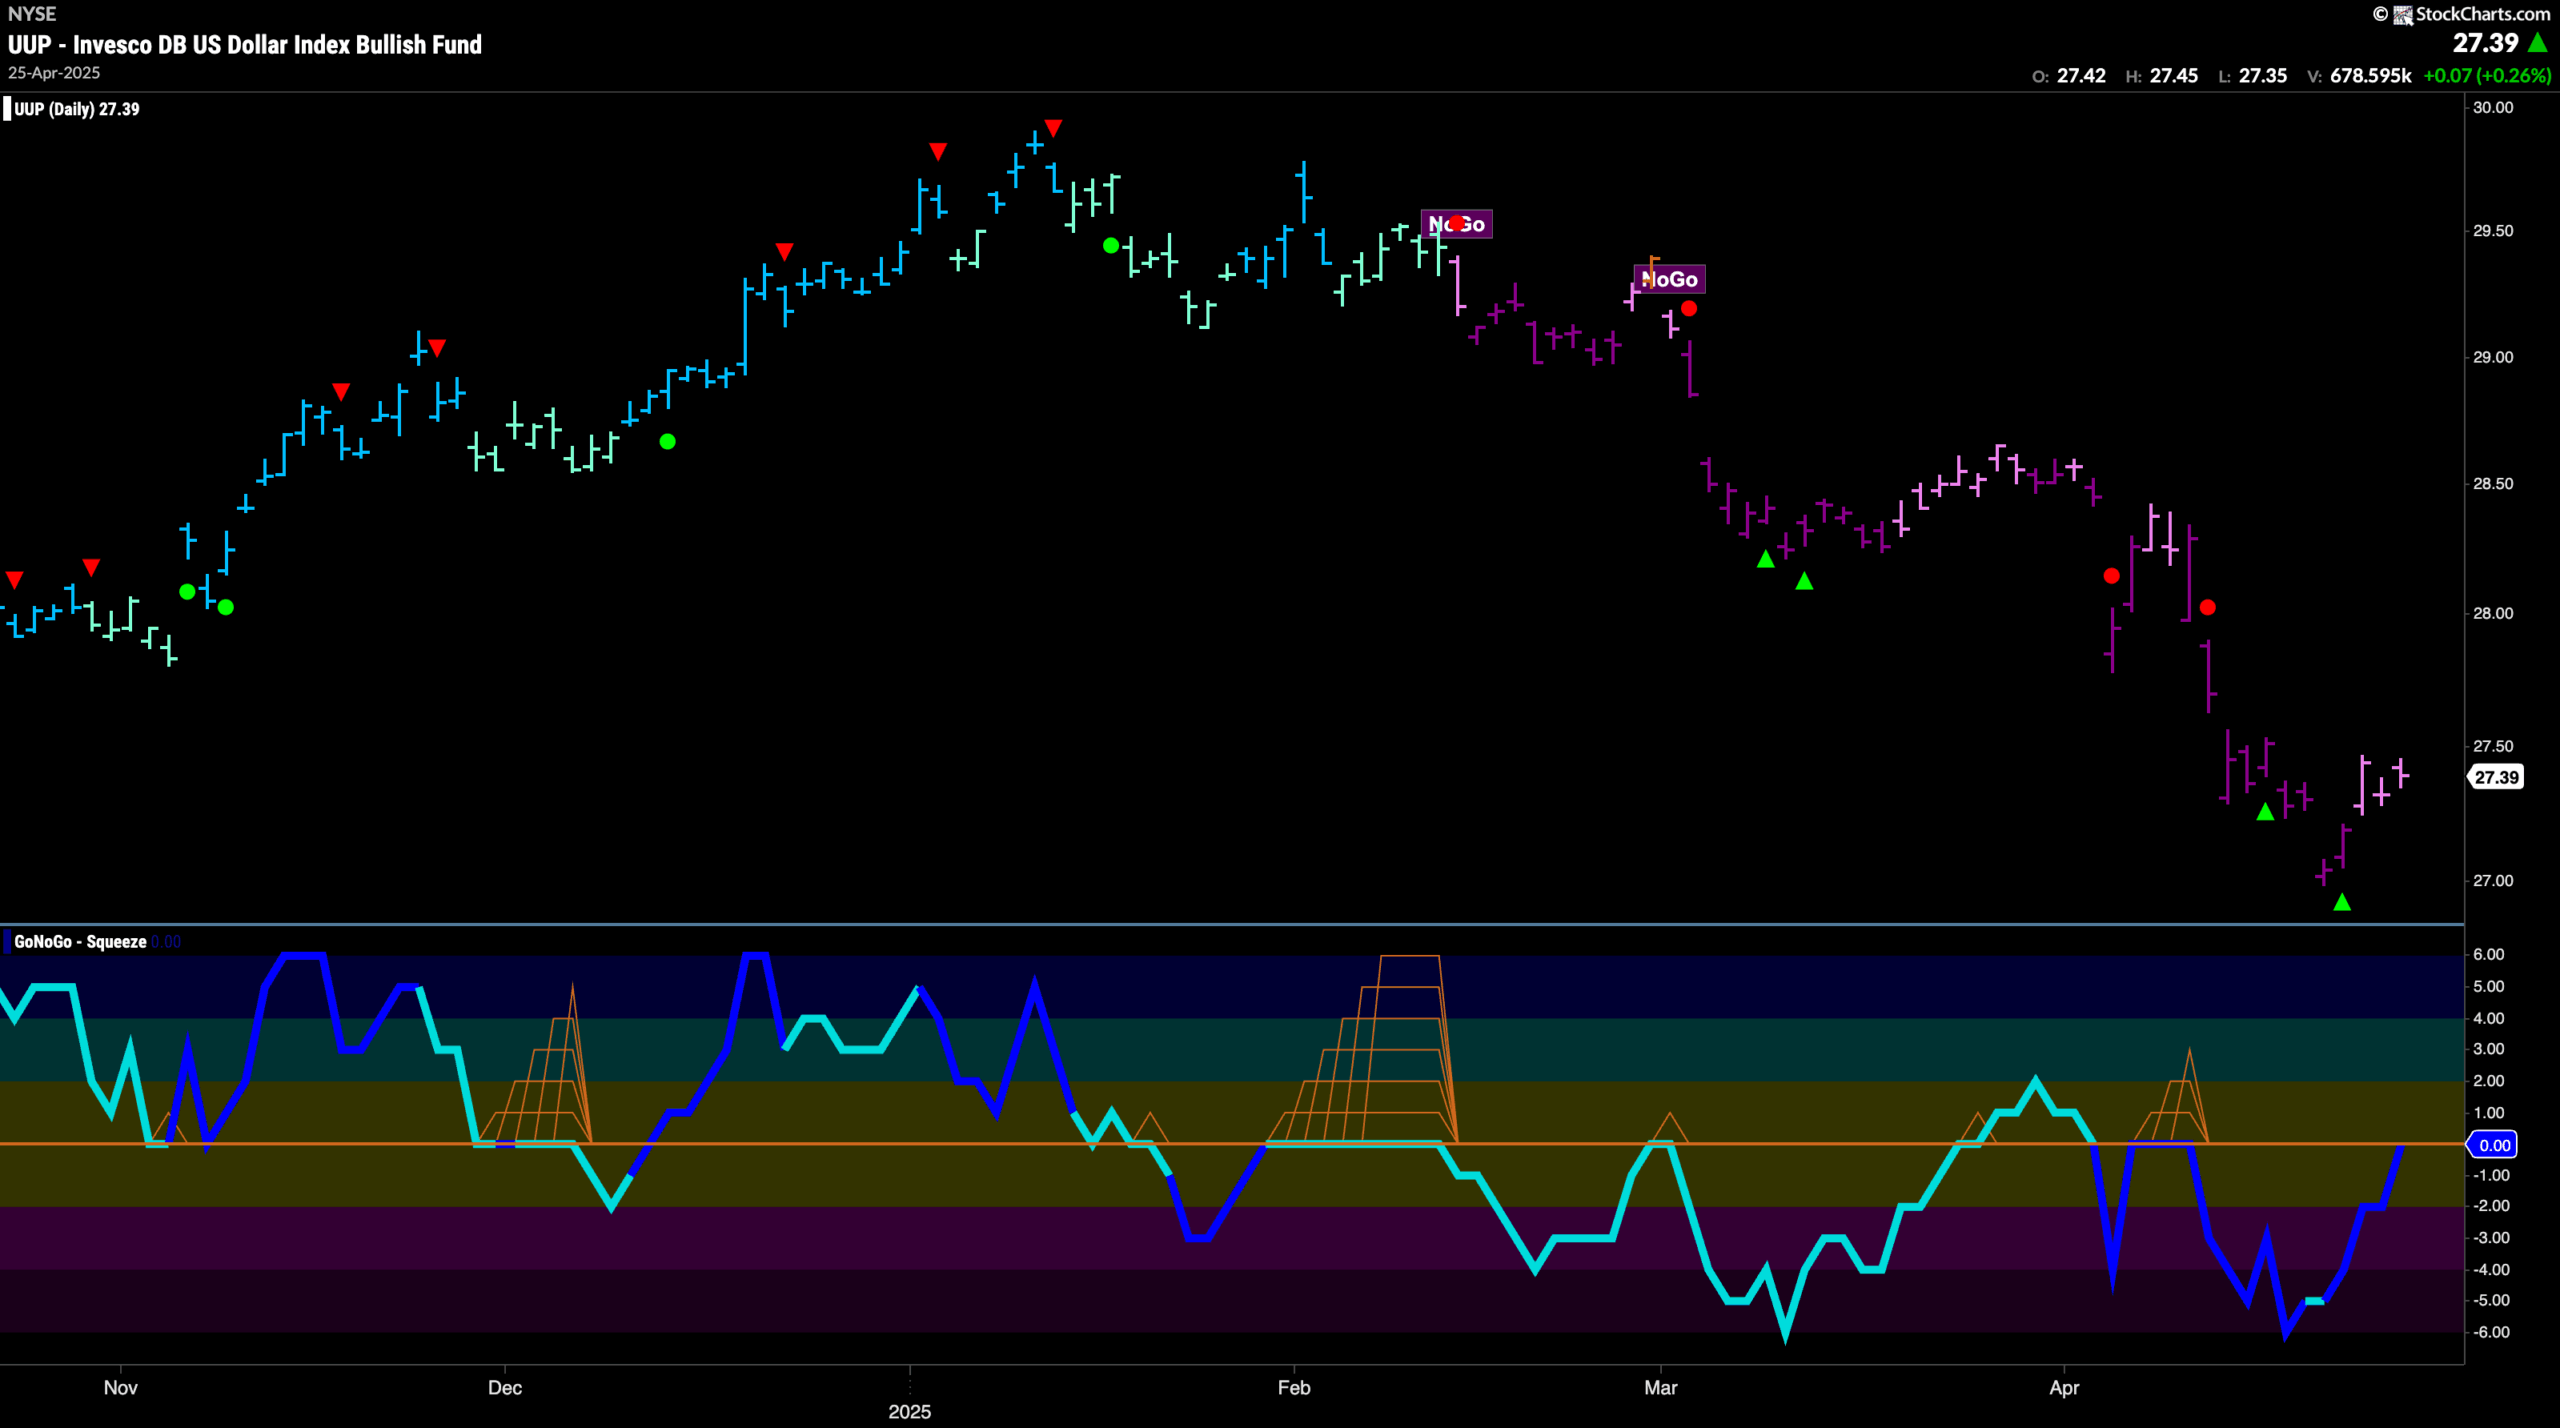Click the red triangle marker in late December
Image resolution: width=2560 pixels, height=1428 pixels.
click(x=784, y=250)
